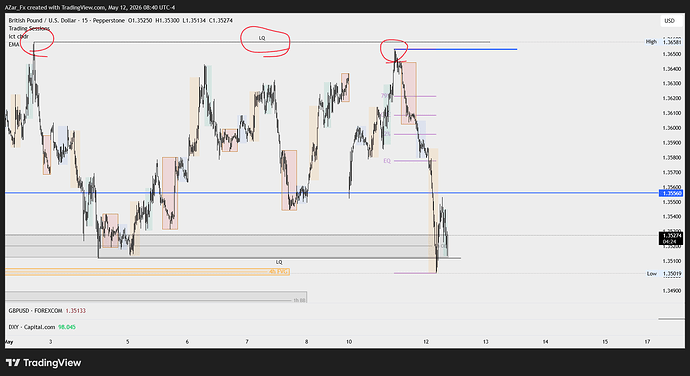Click the 1.36581 high price value

pos(672,41)
